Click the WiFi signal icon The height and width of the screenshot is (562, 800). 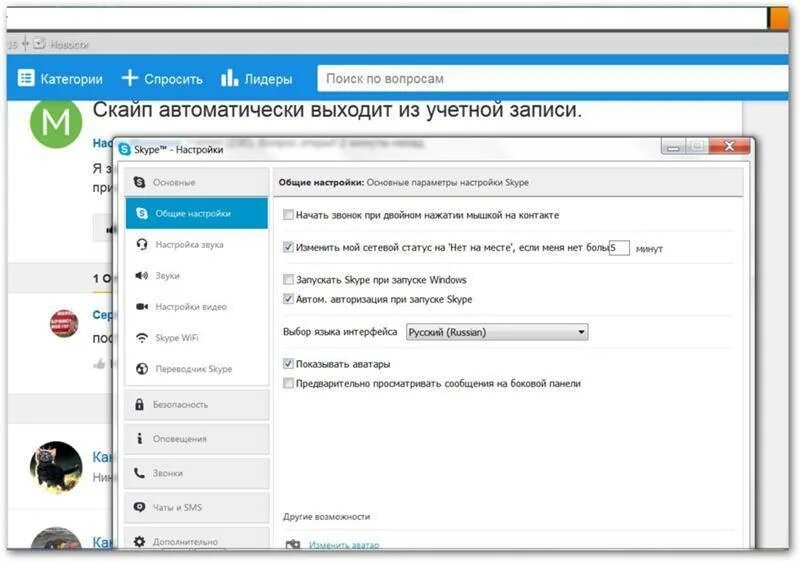[142, 338]
